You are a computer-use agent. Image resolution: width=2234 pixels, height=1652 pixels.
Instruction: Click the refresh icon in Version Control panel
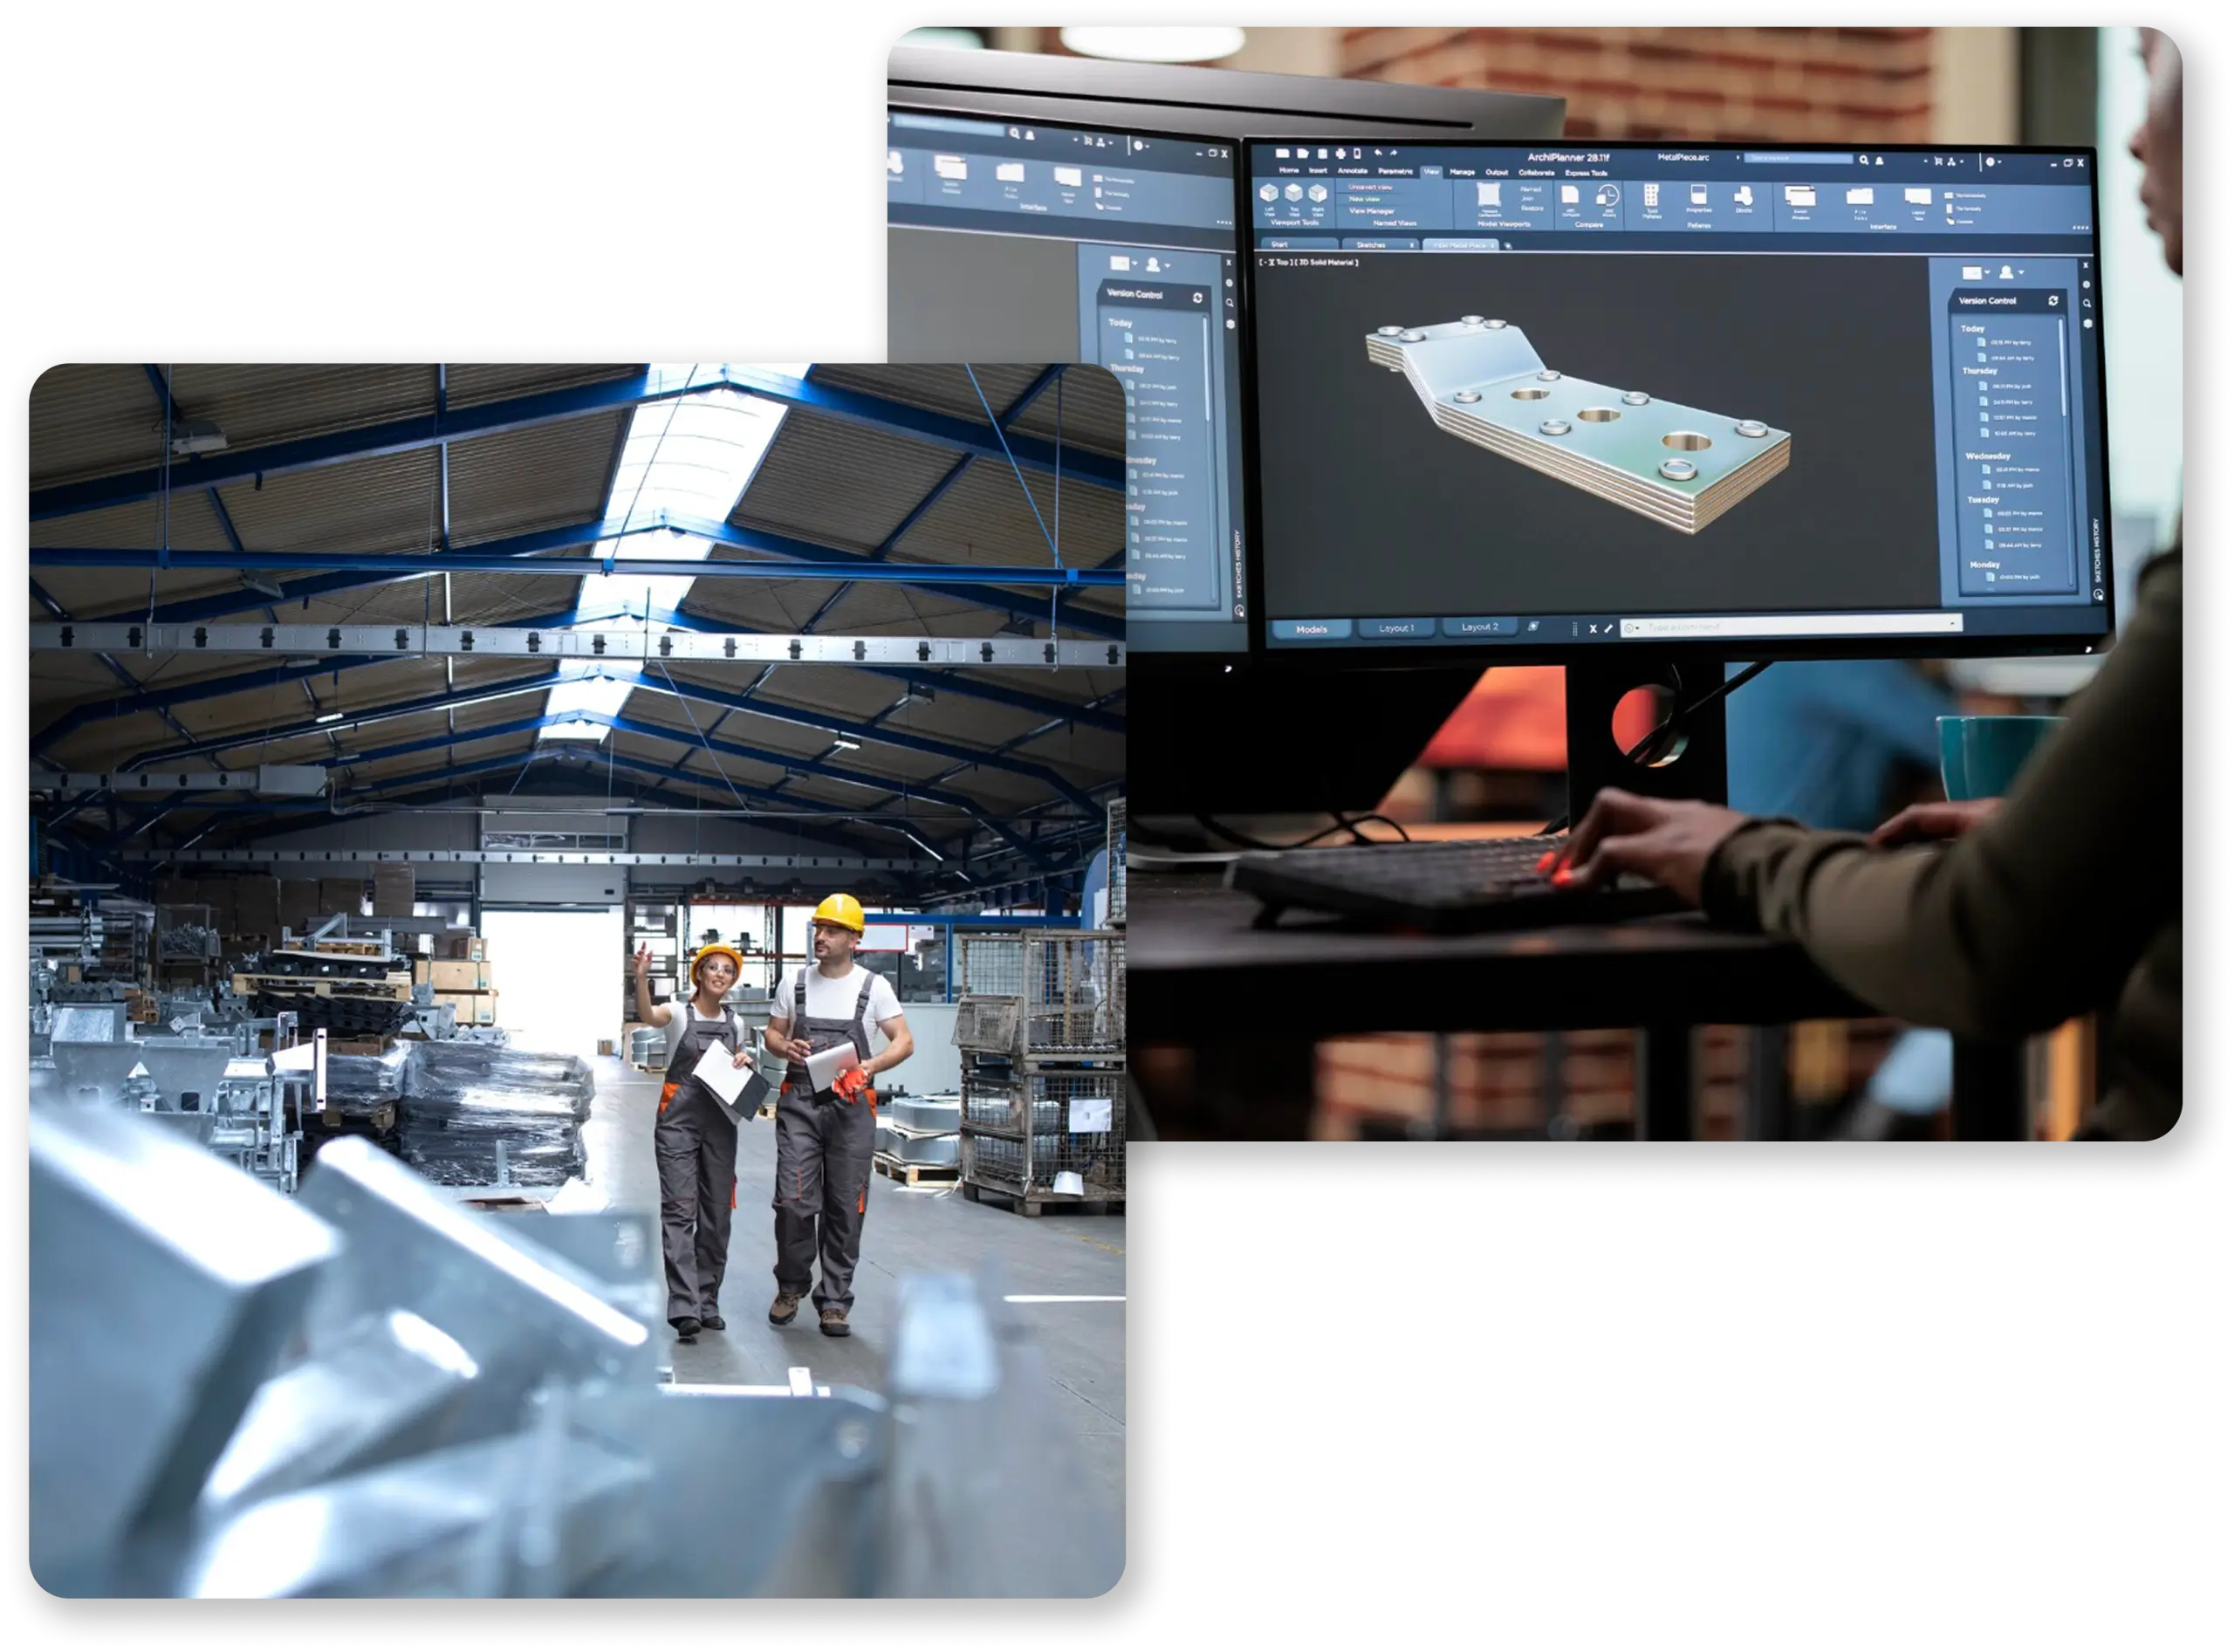tap(2054, 301)
